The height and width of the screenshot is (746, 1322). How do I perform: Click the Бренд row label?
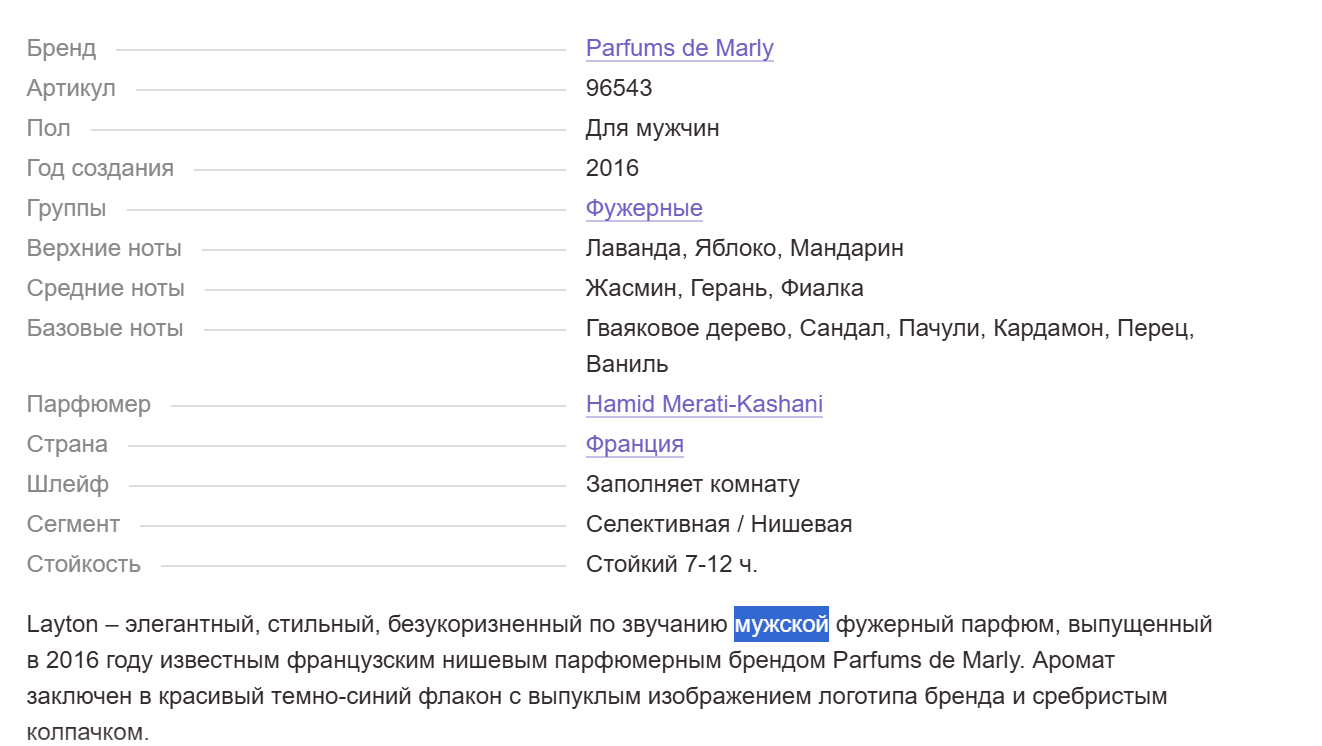click(x=61, y=48)
